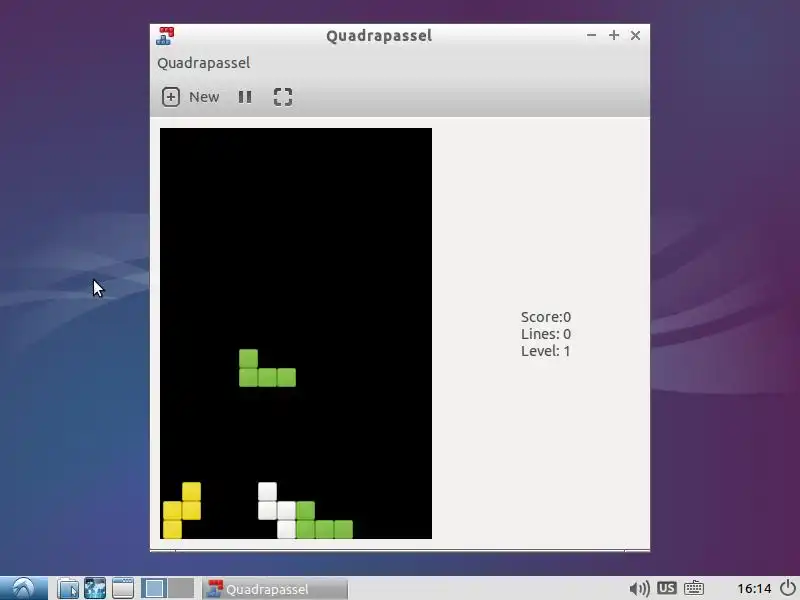Launch the web browser from the taskbar
Screen dimensions: 800x600
coord(95,588)
